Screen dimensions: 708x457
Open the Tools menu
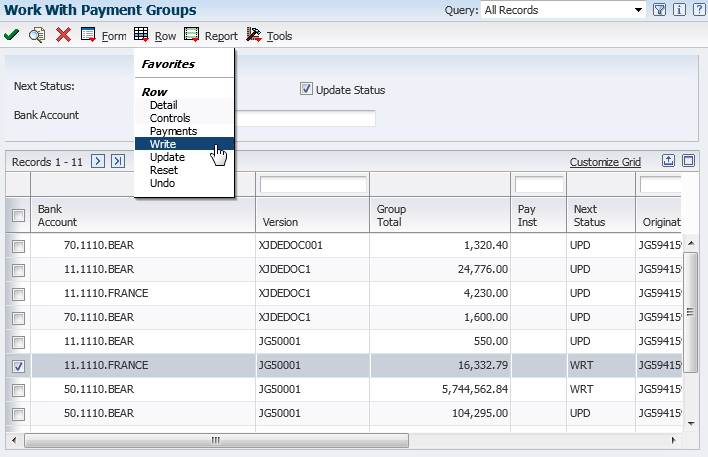pos(279,36)
